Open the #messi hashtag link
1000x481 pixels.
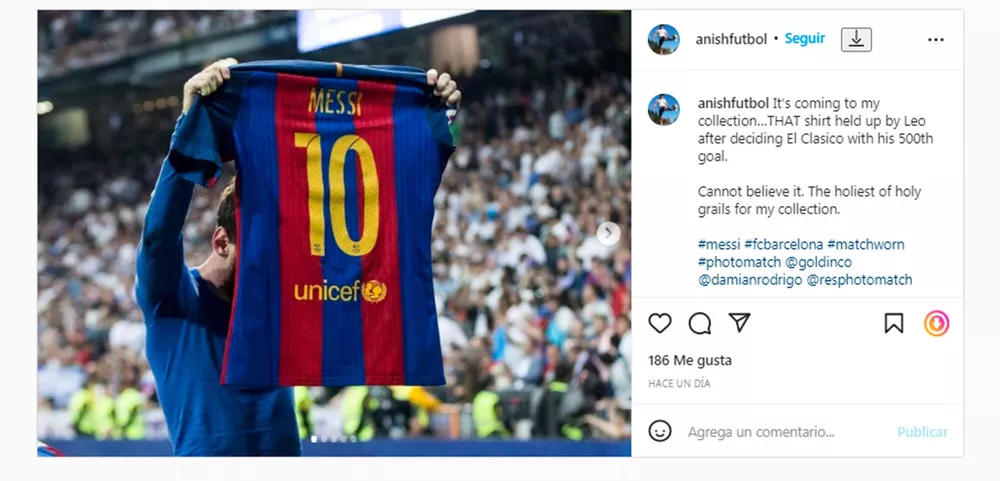(719, 244)
